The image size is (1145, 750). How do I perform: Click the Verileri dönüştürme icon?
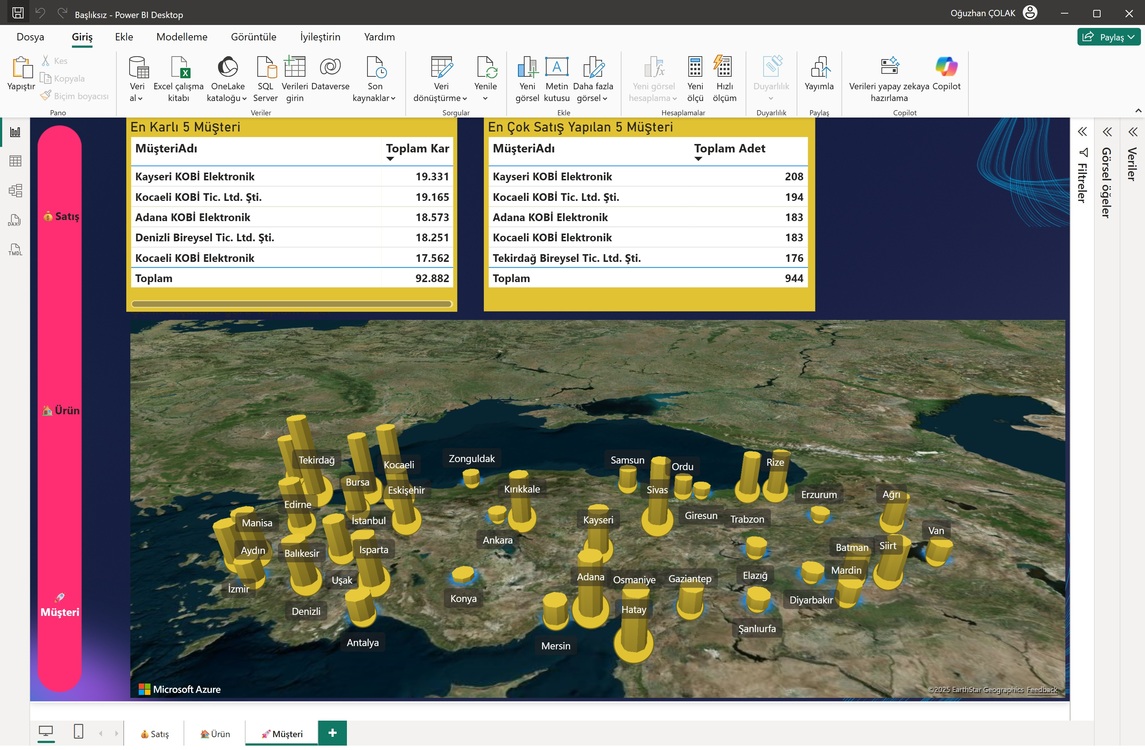[x=441, y=67]
